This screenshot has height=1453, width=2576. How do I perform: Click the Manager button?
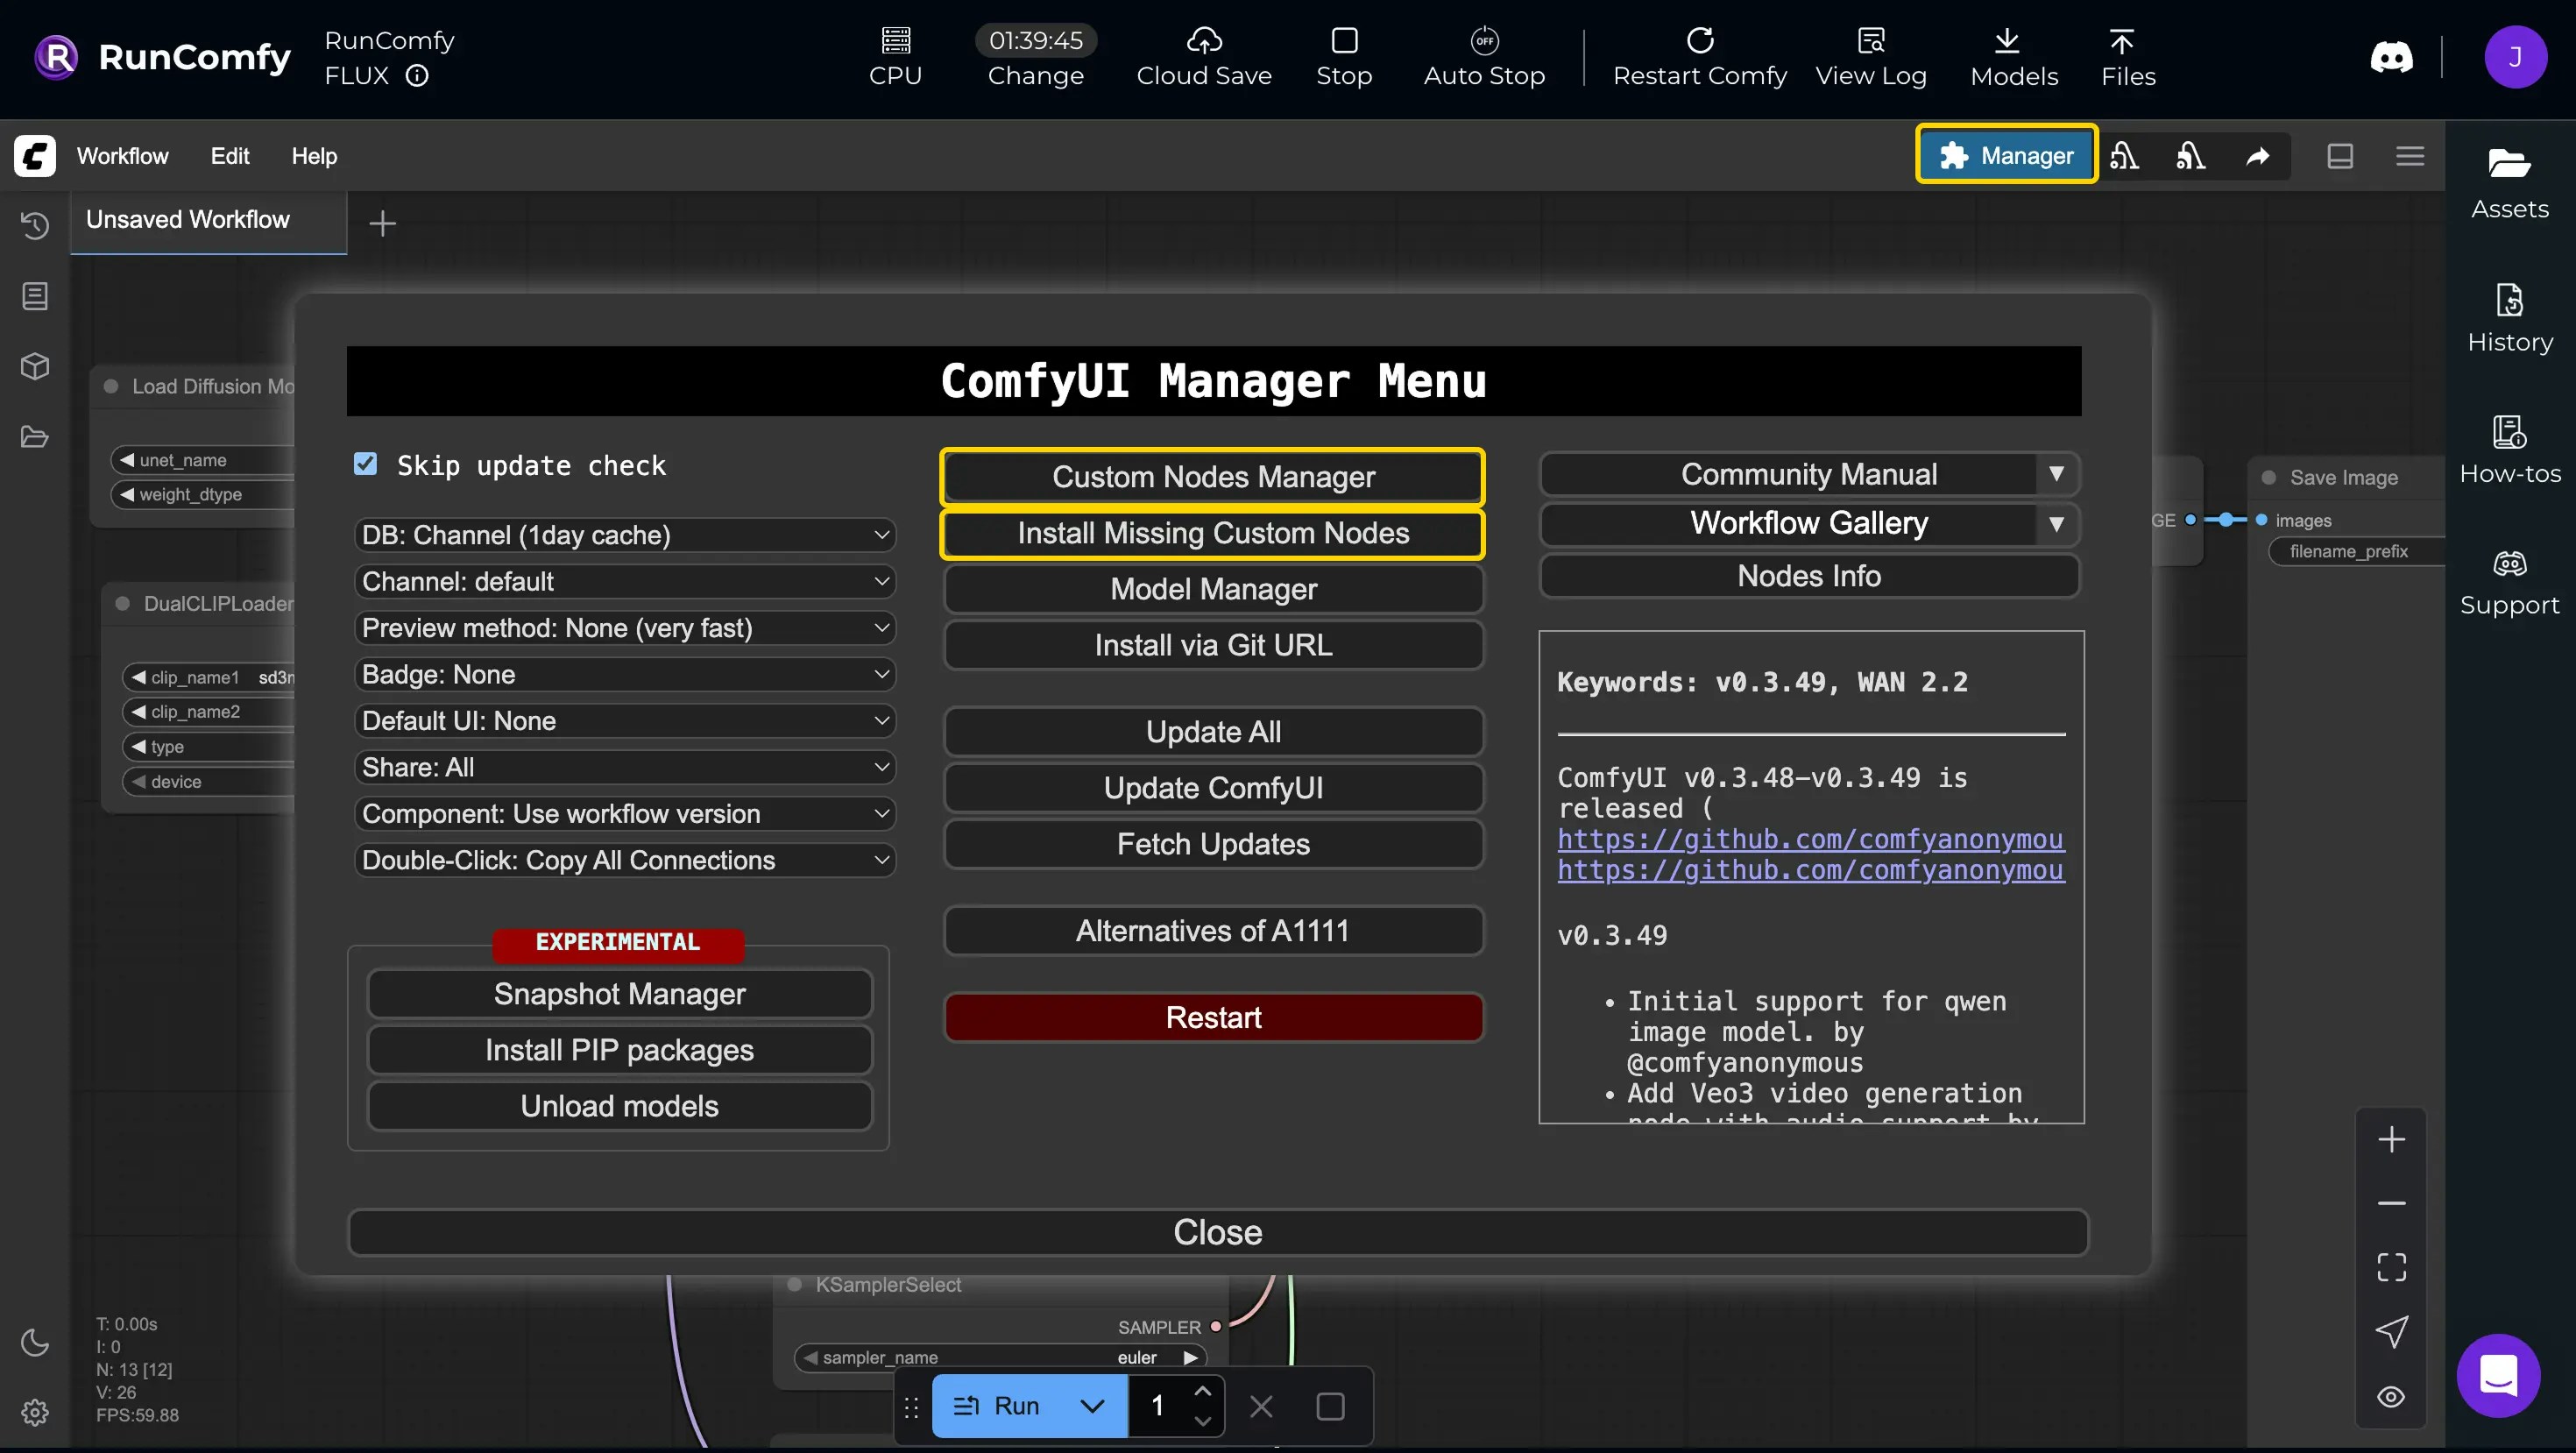pyautogui.click(x=2006, y=155)
